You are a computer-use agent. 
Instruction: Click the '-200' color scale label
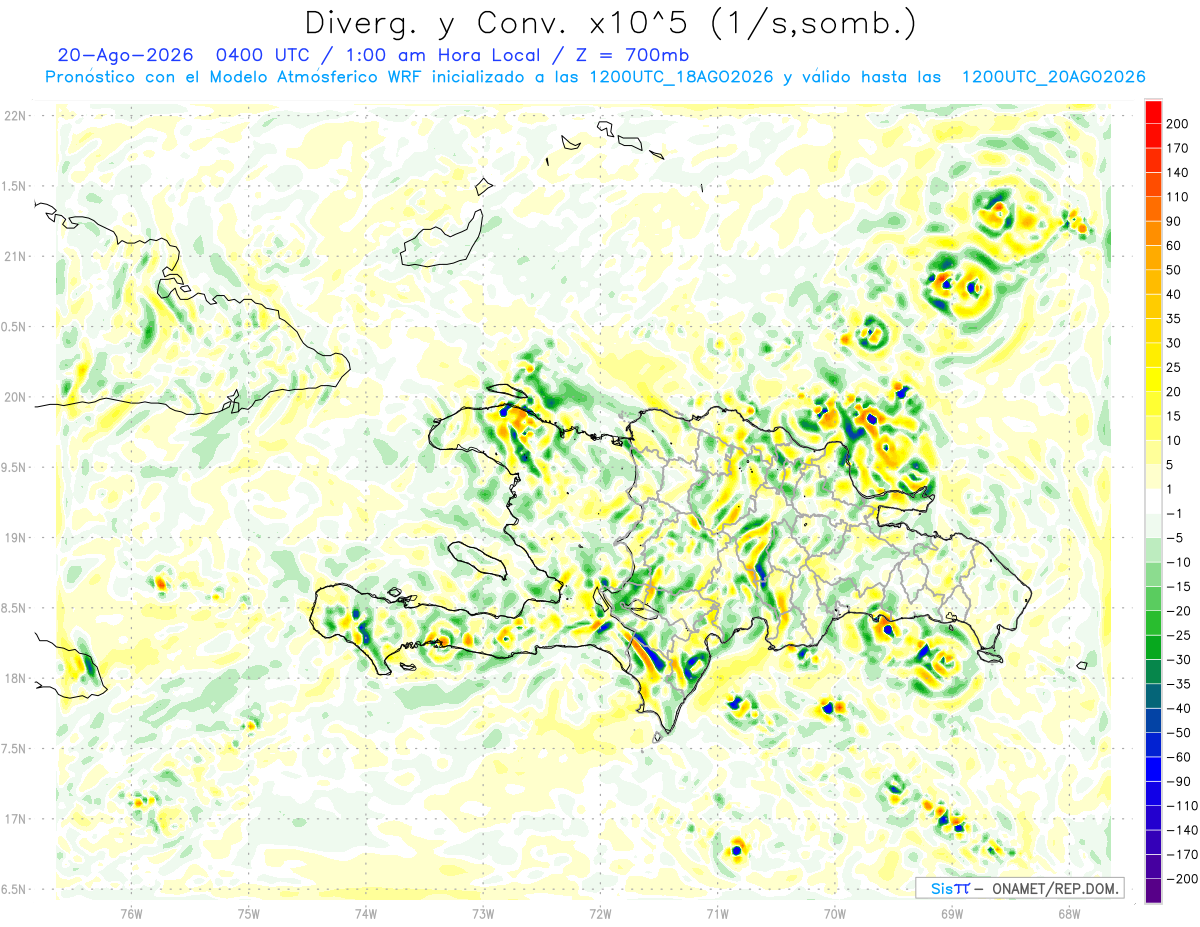tap(1181, 879)
